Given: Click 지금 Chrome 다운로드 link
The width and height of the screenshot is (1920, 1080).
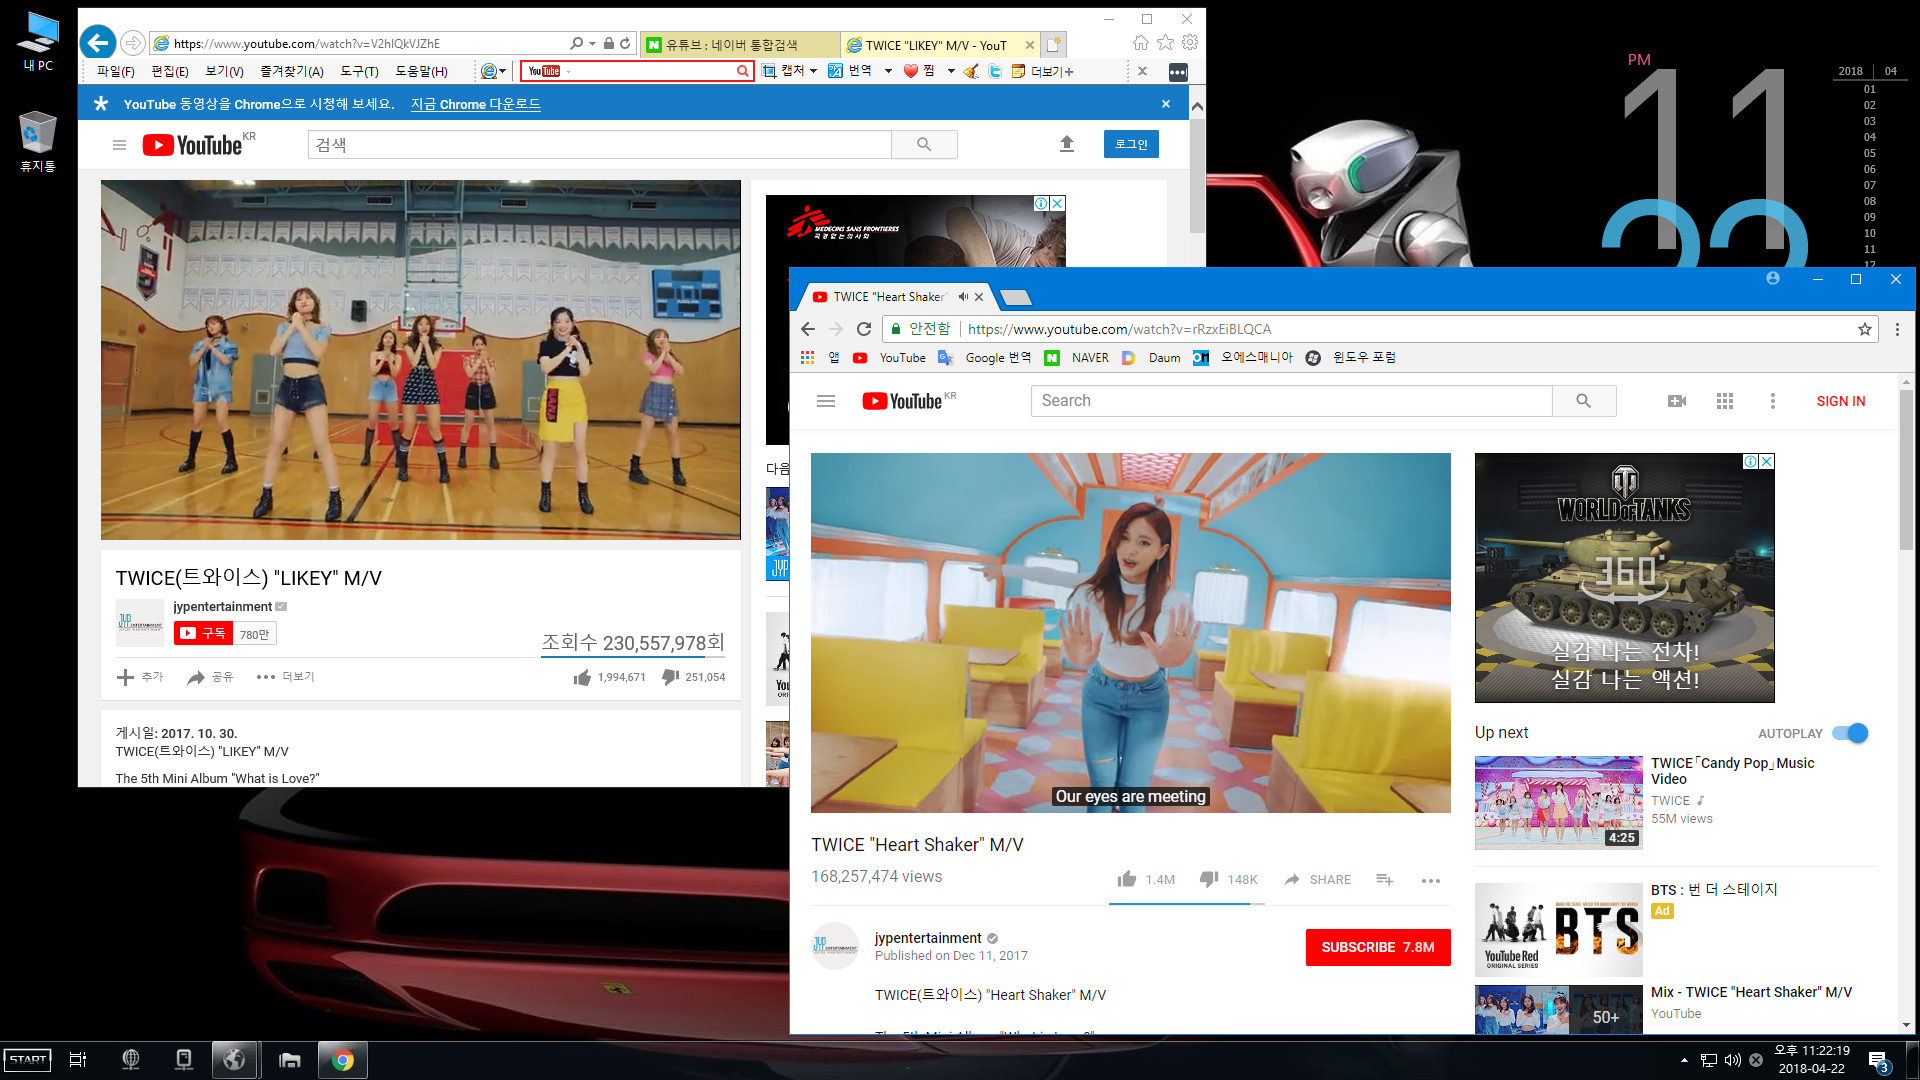Looking at the screenshot, I should pyautogui.click(x=476, y=104).
